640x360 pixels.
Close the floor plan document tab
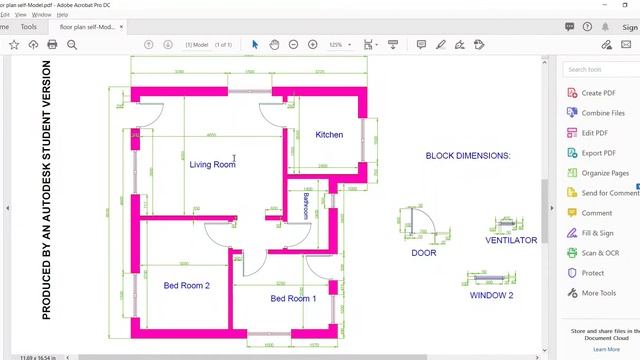coord(121,27)
